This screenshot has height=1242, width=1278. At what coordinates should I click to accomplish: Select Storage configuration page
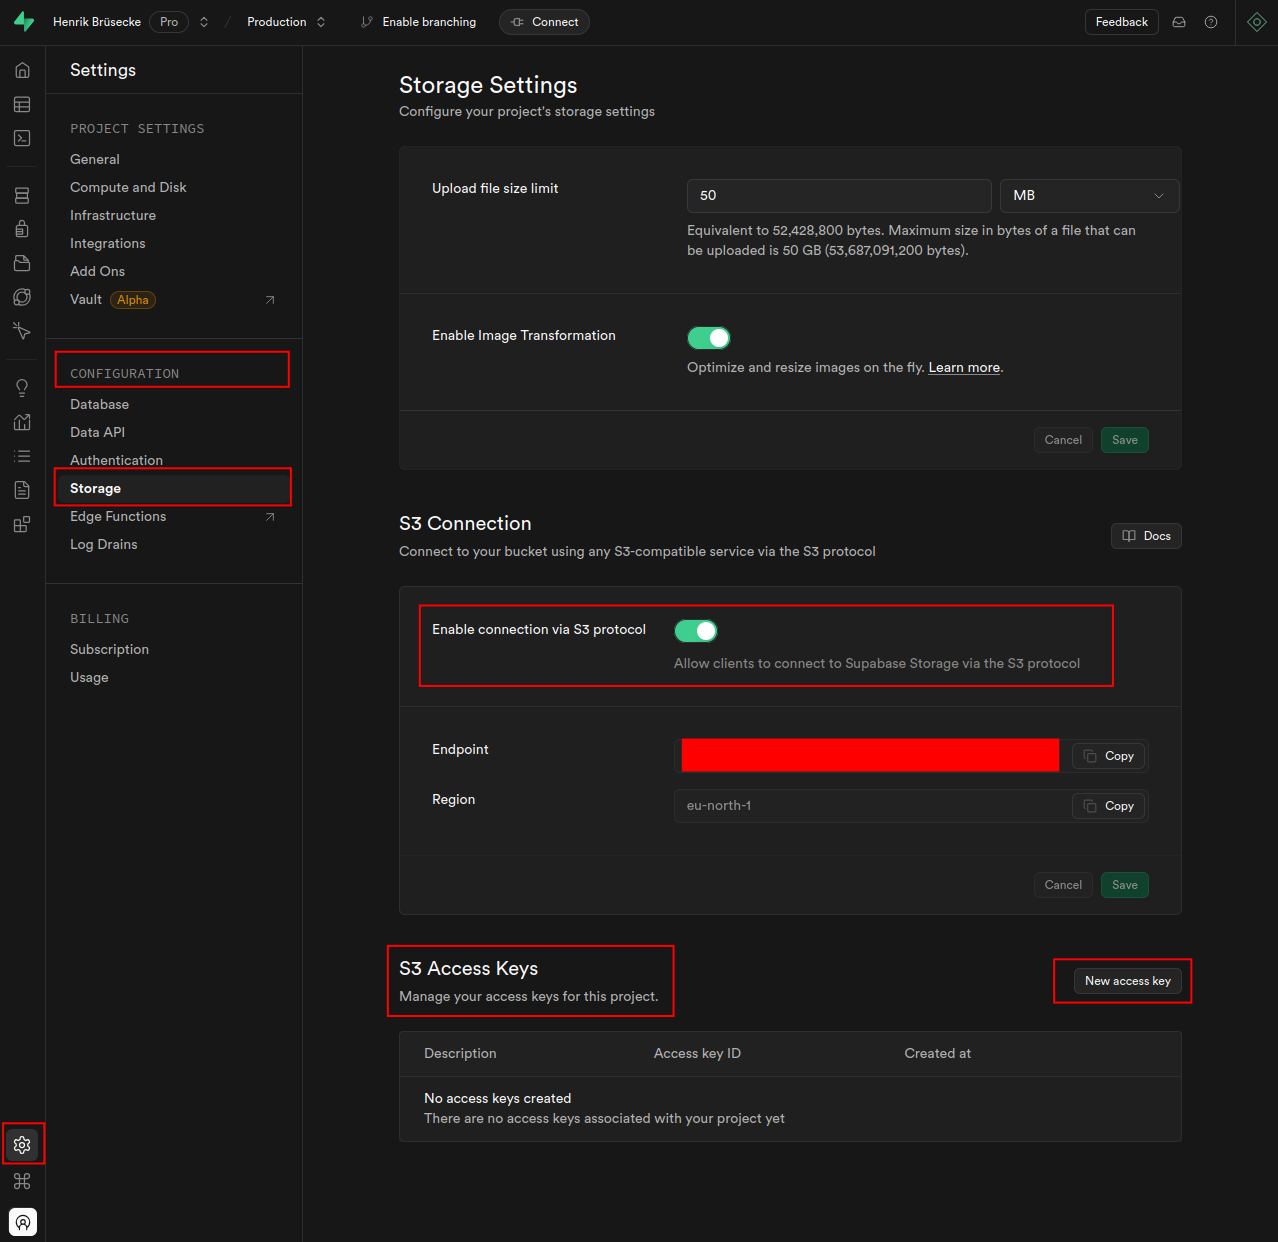click(173, 488)
